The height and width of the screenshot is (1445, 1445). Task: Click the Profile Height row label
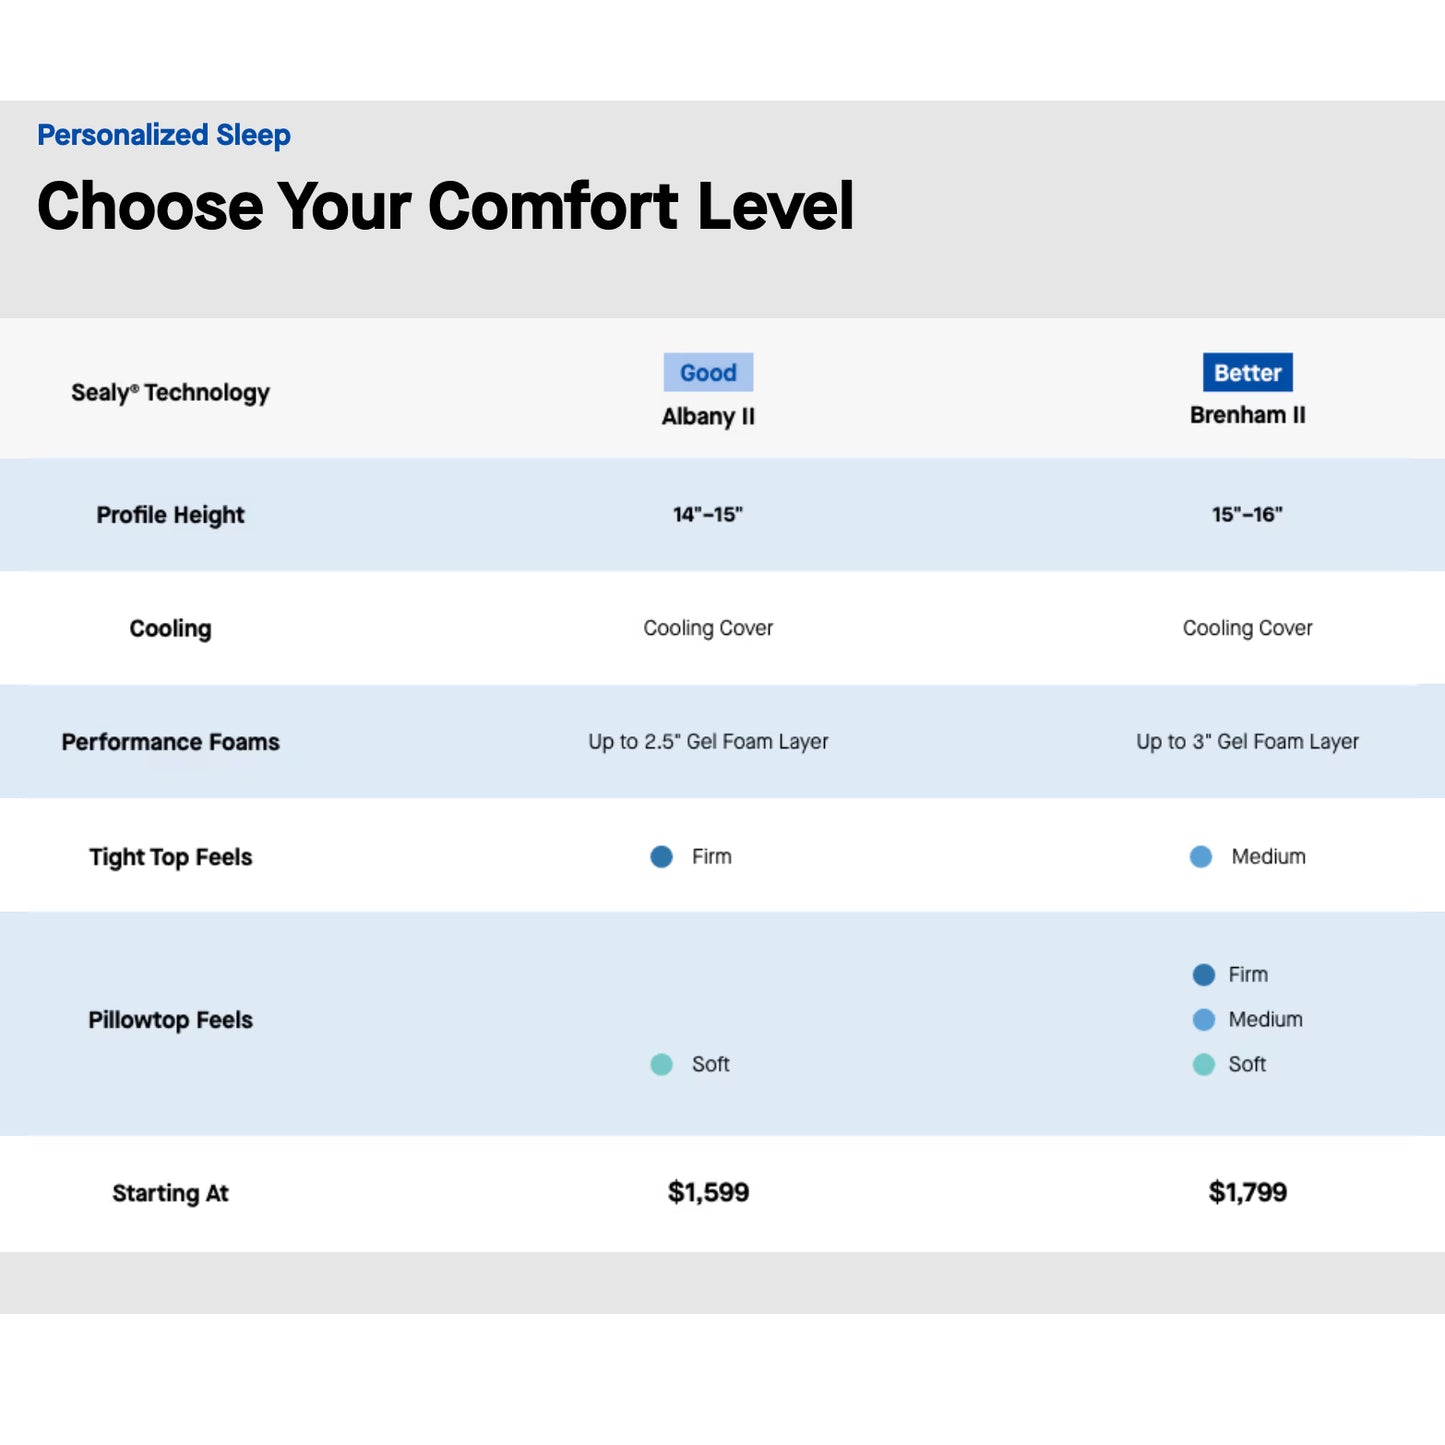170,515
